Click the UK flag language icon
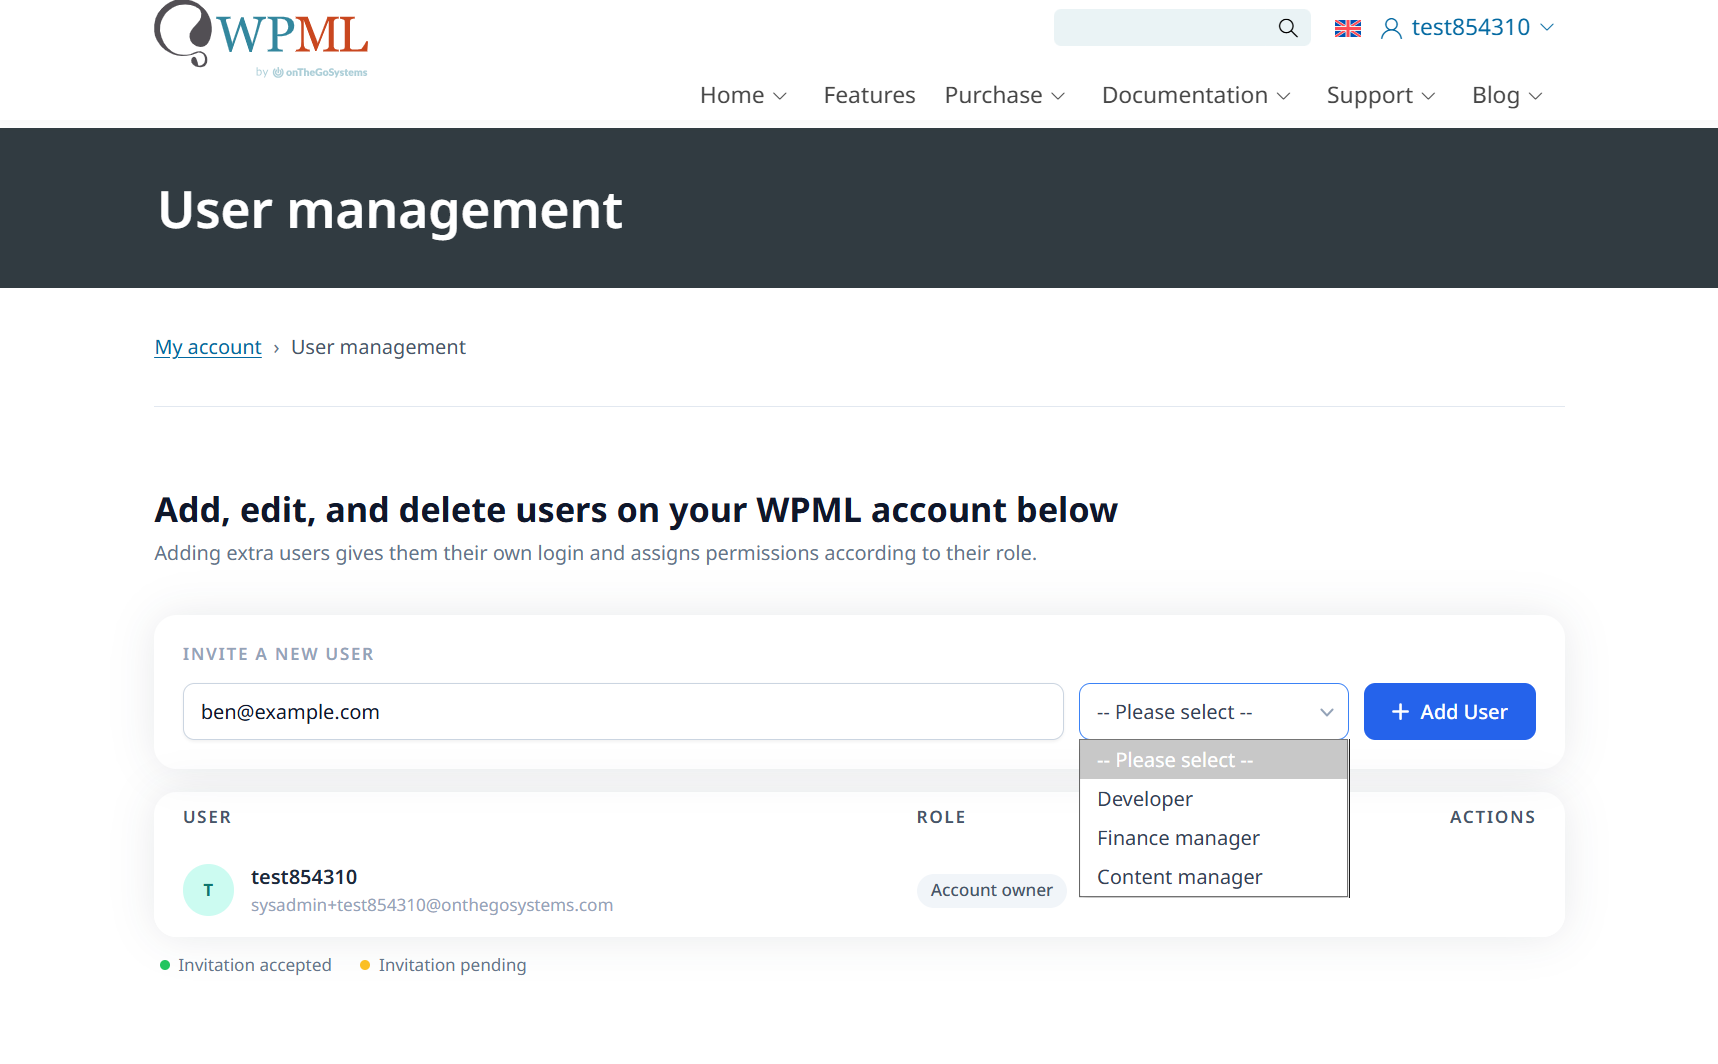Viewport: 1718px width, 1064px height. tap(1347, 29)
